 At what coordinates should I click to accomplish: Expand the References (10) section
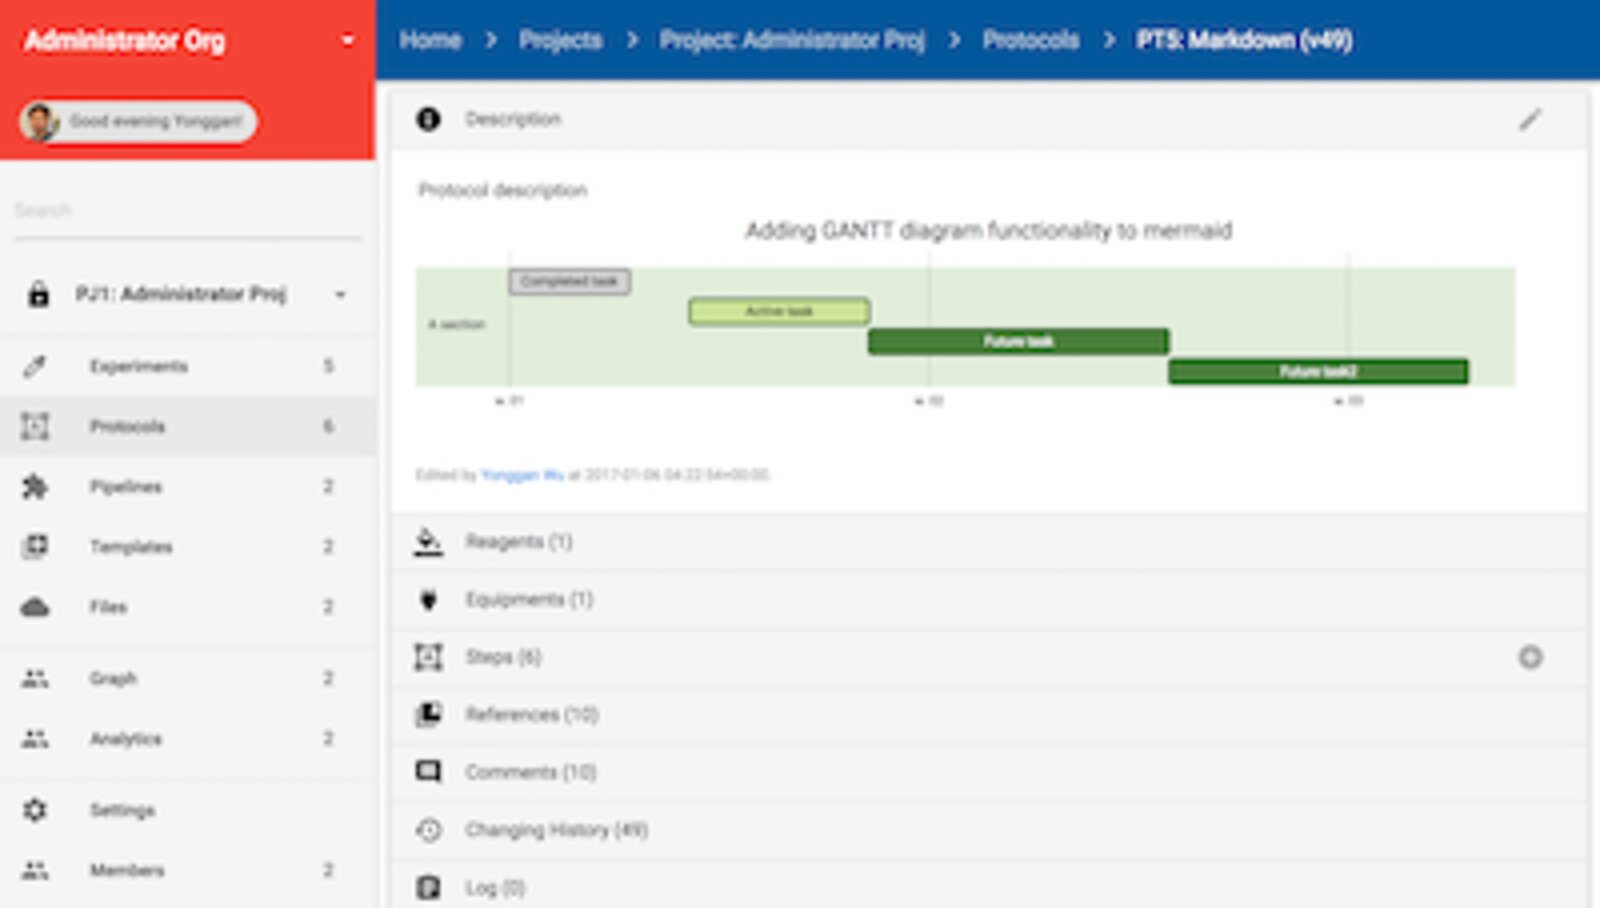[x=531, y=714]
